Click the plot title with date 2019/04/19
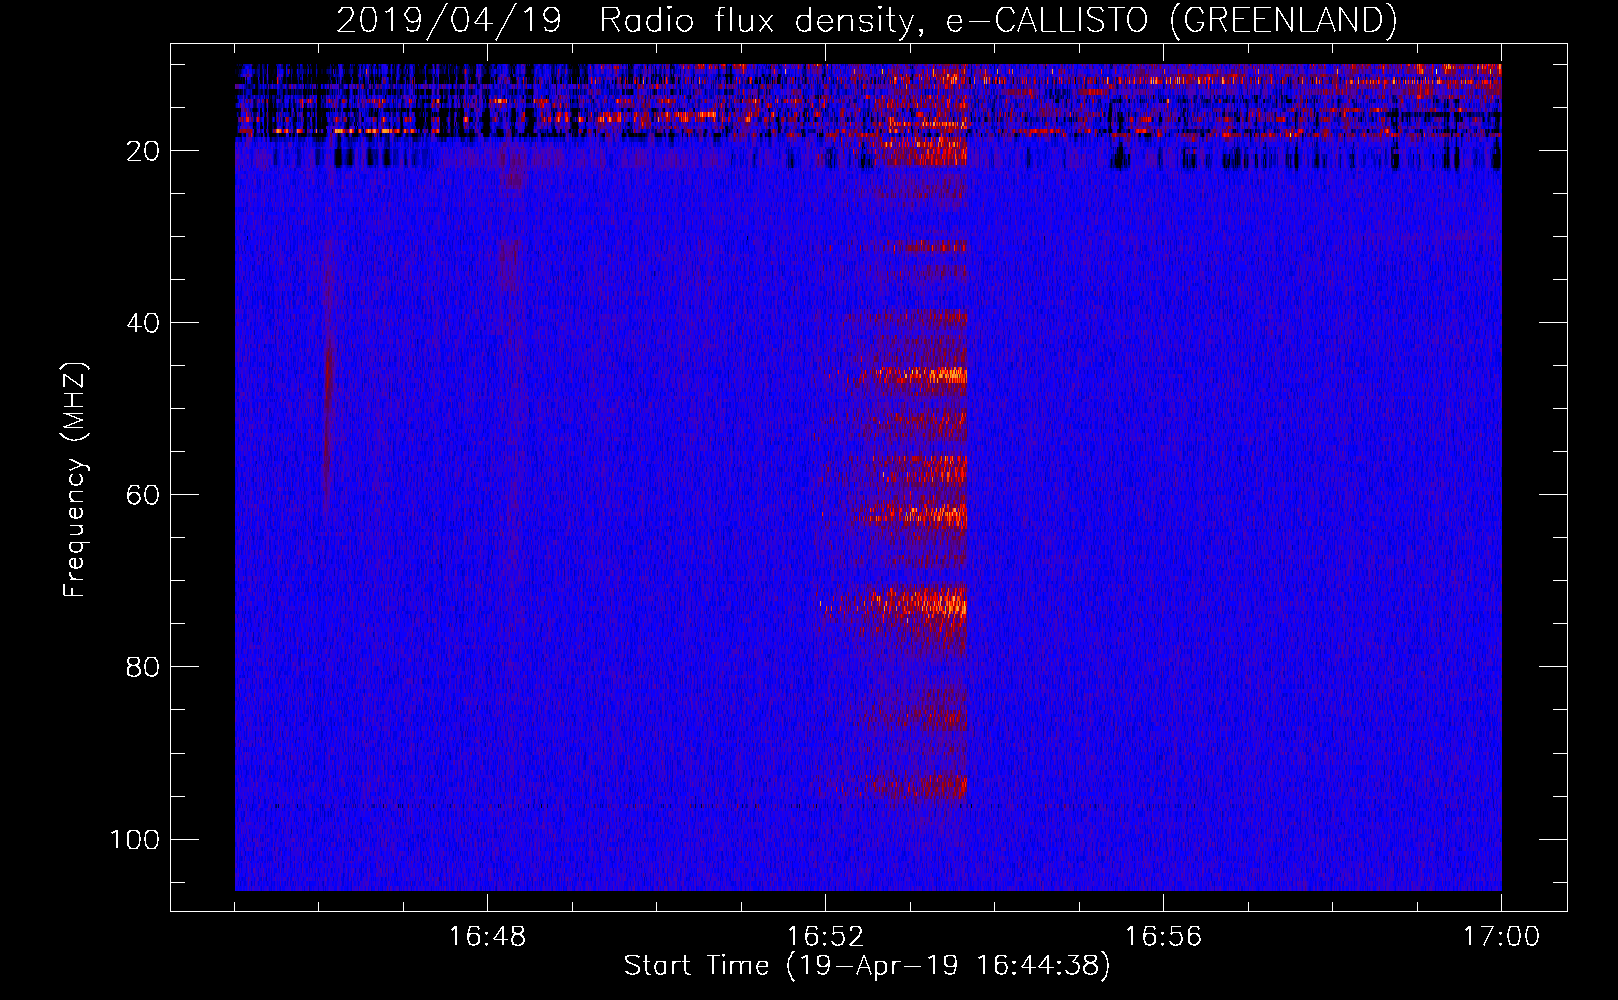Screen dimensions: 1618x1000 click(x=867, y=20)
